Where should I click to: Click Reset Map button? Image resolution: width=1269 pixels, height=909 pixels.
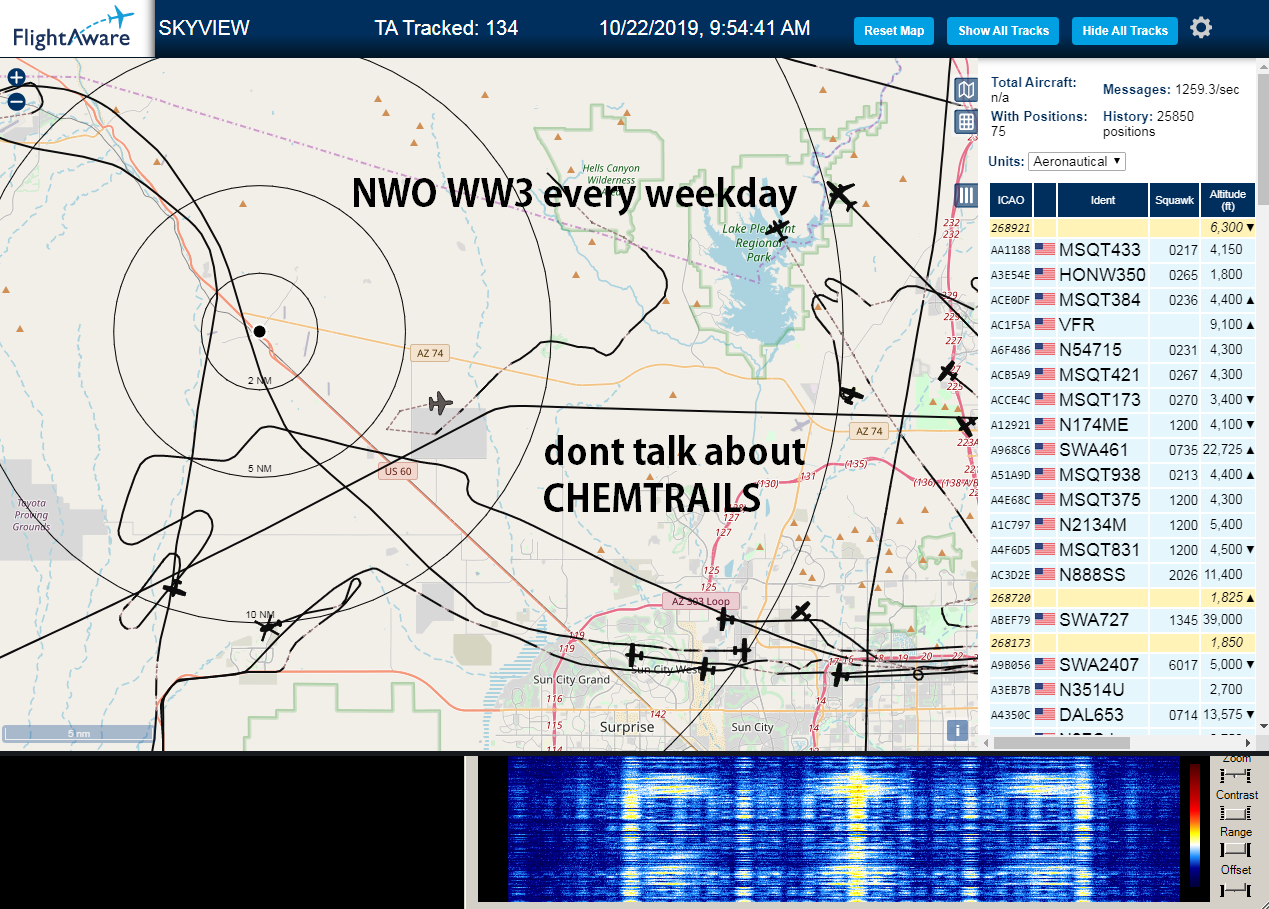click(x=894, y=31)
